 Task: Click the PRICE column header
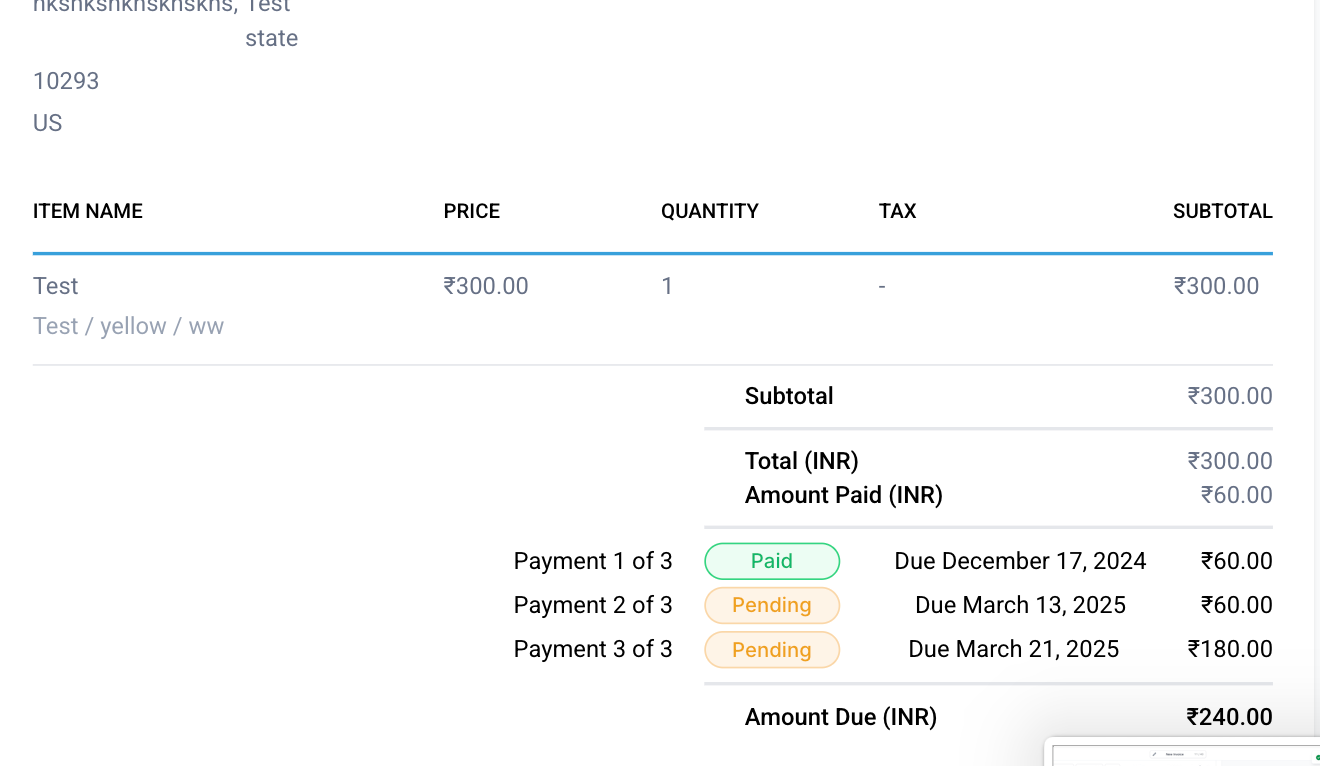[x=471, y=211]
